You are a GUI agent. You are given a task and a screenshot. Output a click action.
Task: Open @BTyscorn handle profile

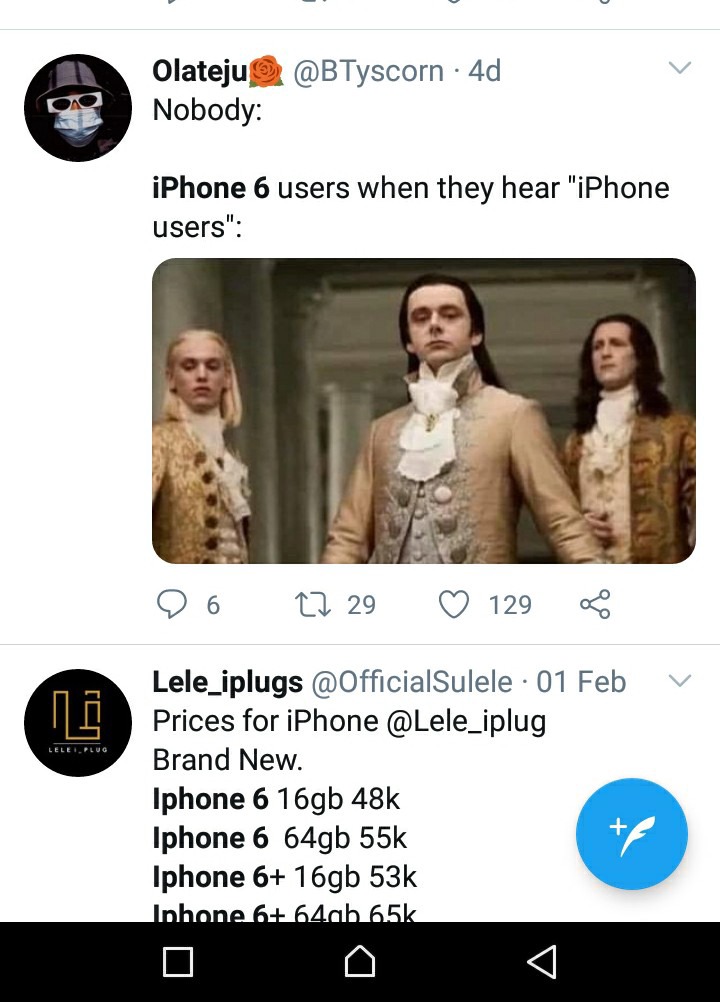[x=368, y=71]
